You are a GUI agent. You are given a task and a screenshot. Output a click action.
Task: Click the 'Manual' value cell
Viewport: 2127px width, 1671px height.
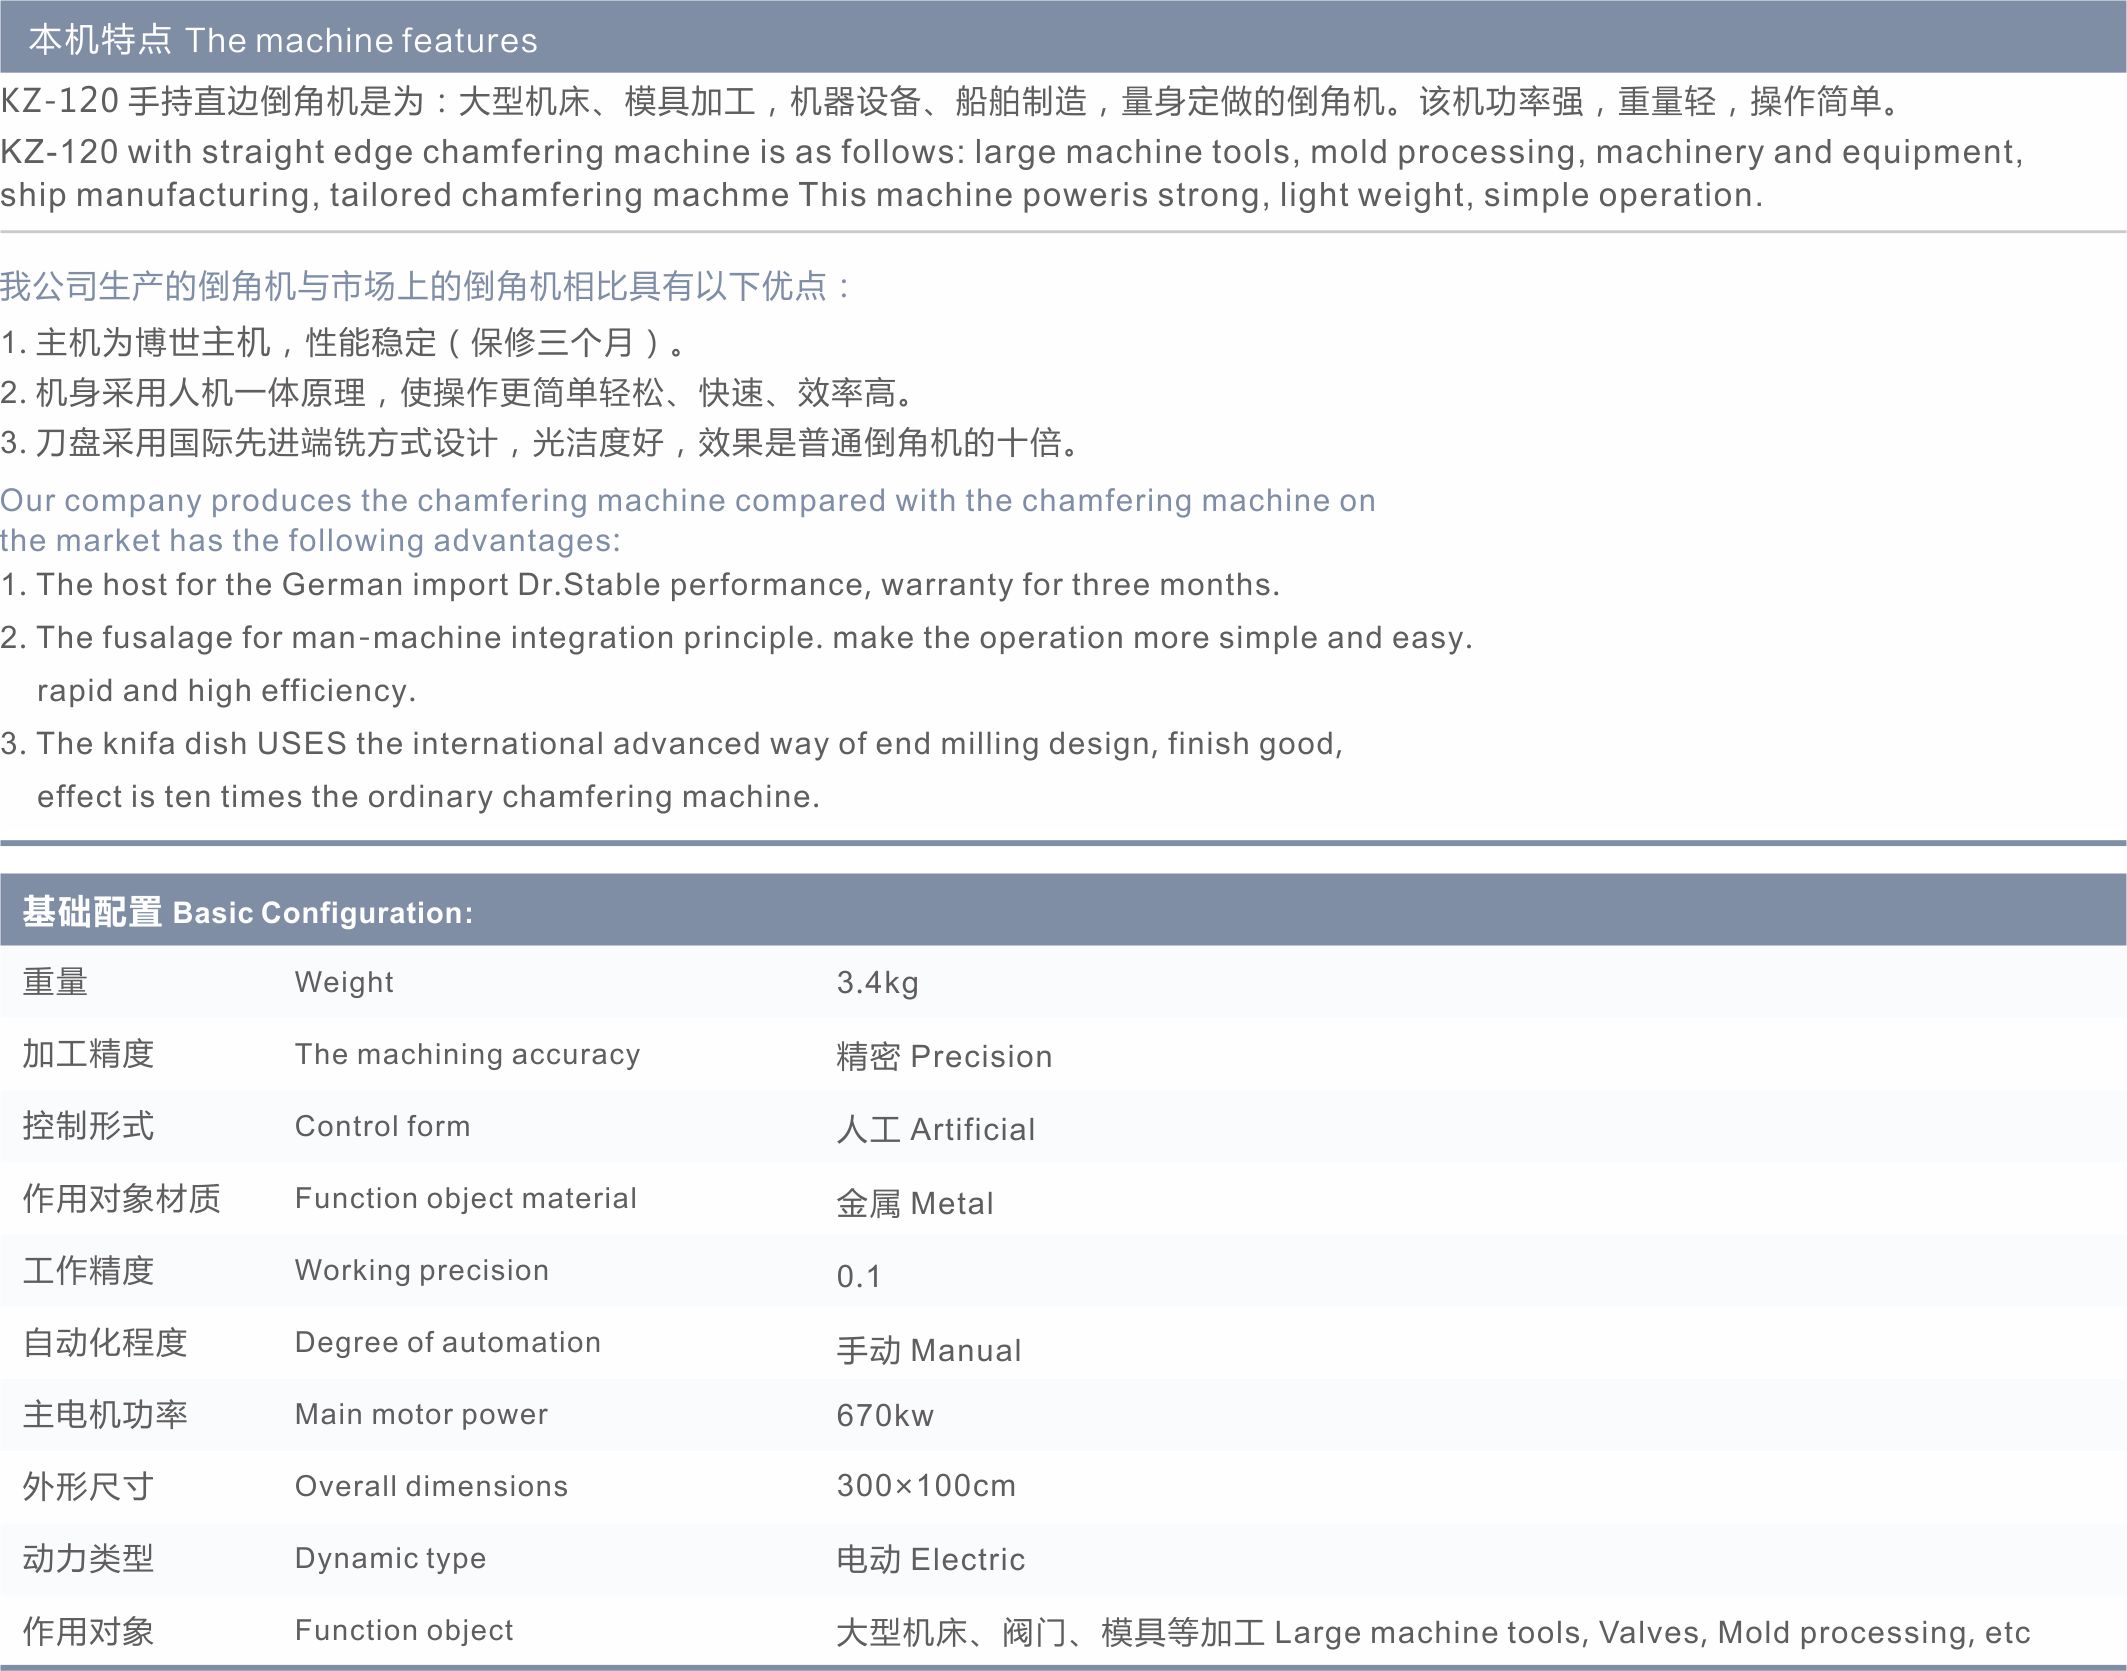965,1351
